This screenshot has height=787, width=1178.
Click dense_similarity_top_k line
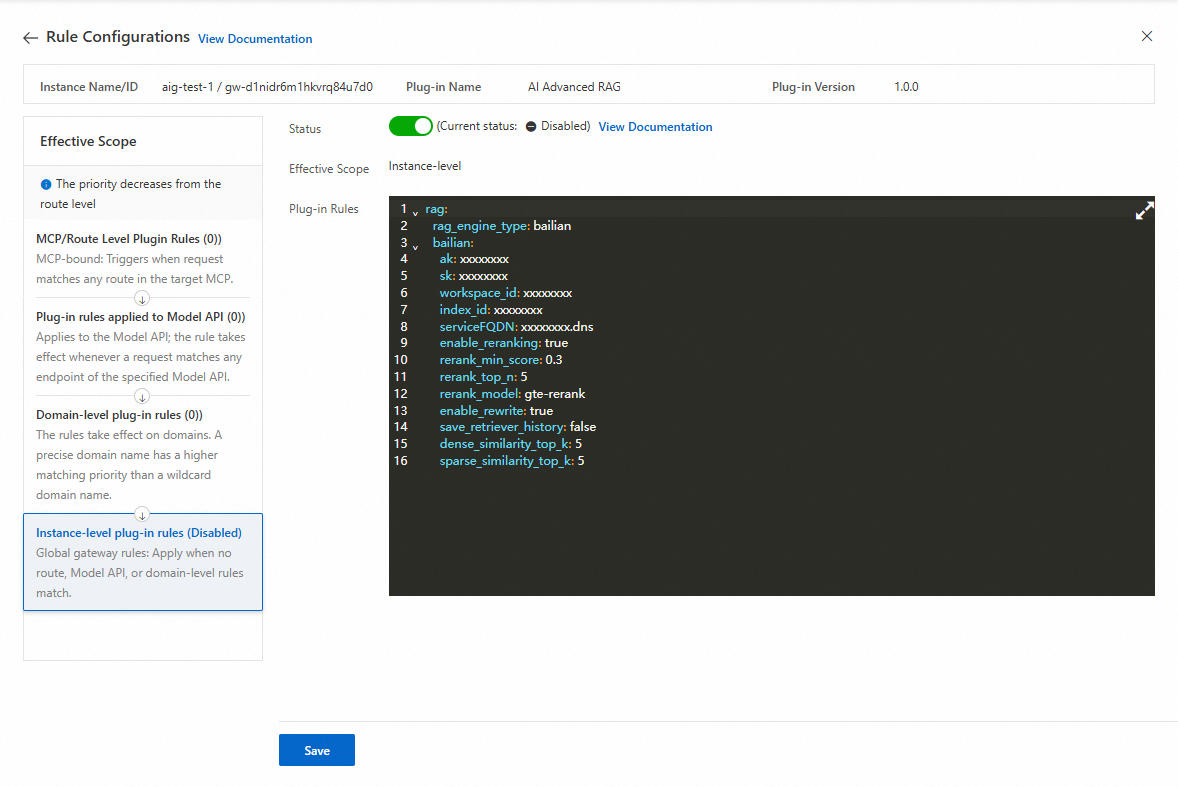click(x=510, y=444)
